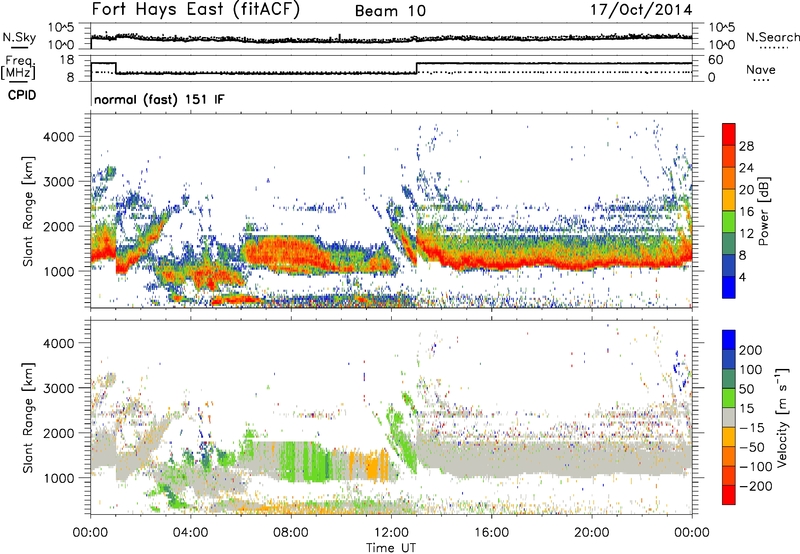
Task: Click the power panel 'Slant Range [km]' label
Action: (28, 211)
